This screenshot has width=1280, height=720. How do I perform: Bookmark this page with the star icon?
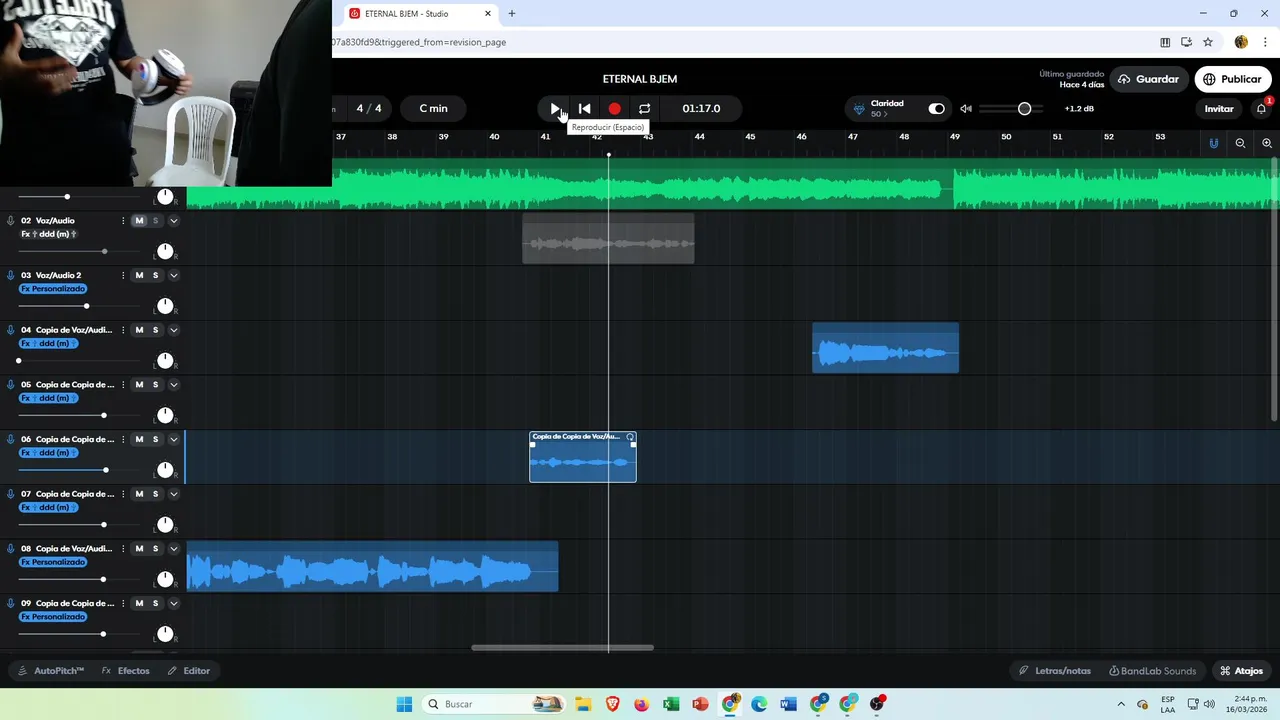click(1208, 42)
